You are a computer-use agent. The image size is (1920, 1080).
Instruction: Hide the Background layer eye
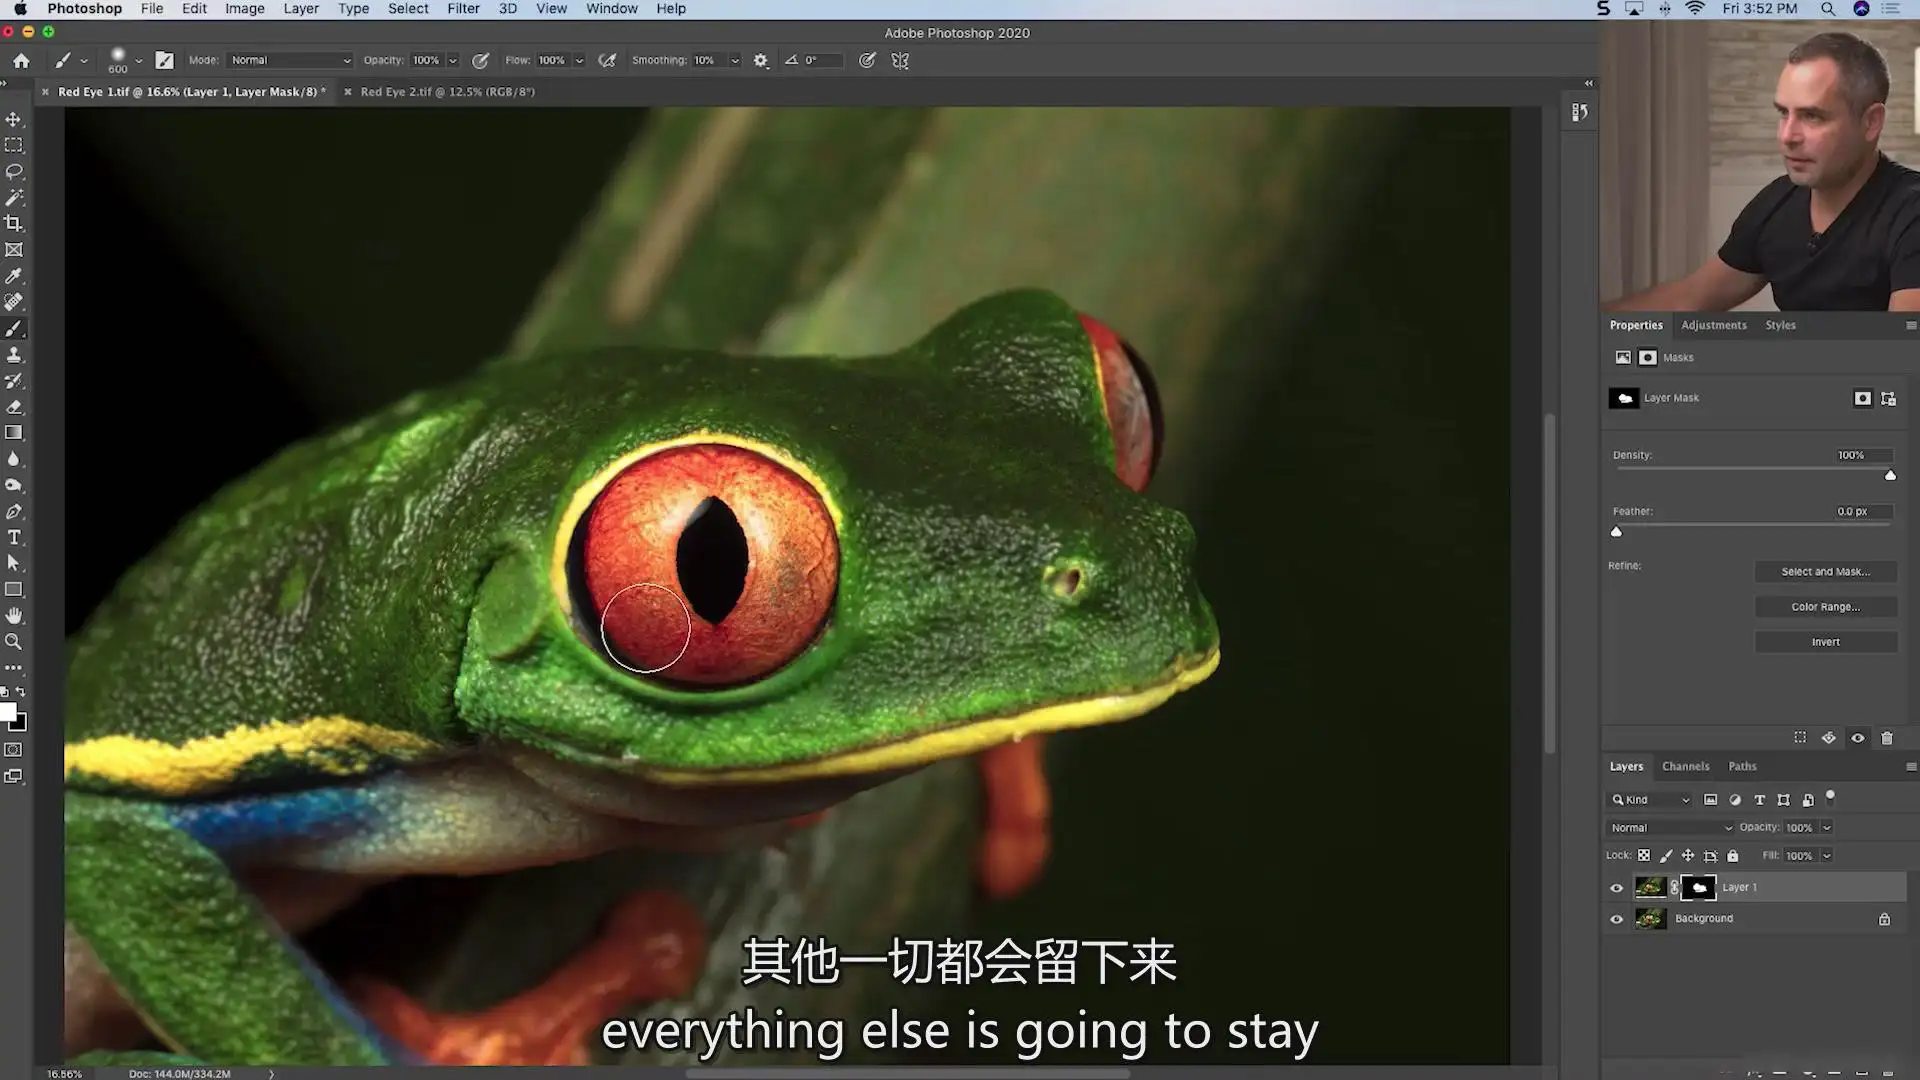pos(1616,918)
